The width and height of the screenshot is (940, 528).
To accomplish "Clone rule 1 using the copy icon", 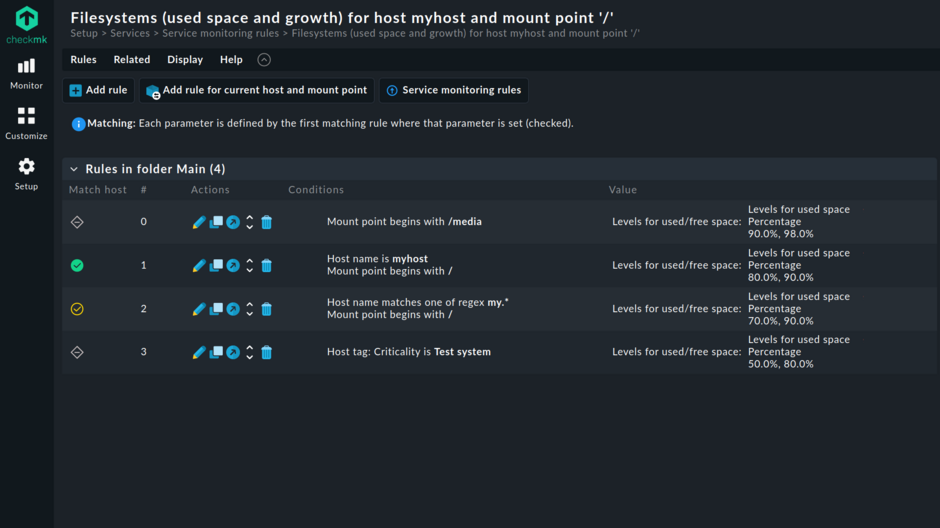I will (x=216, y=265).
